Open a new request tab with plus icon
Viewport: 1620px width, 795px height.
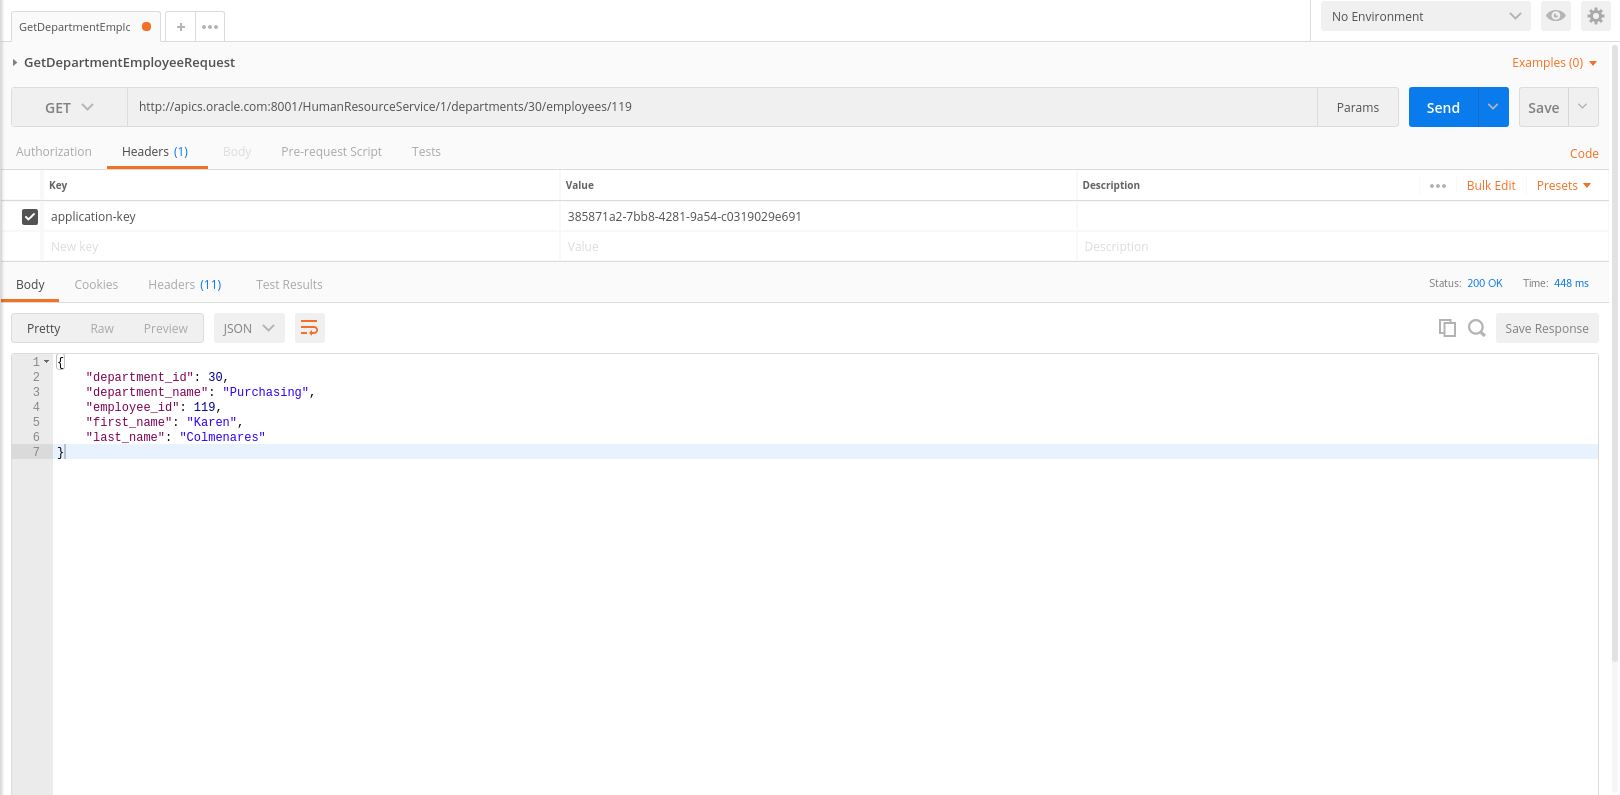click(x=181, y=27)
